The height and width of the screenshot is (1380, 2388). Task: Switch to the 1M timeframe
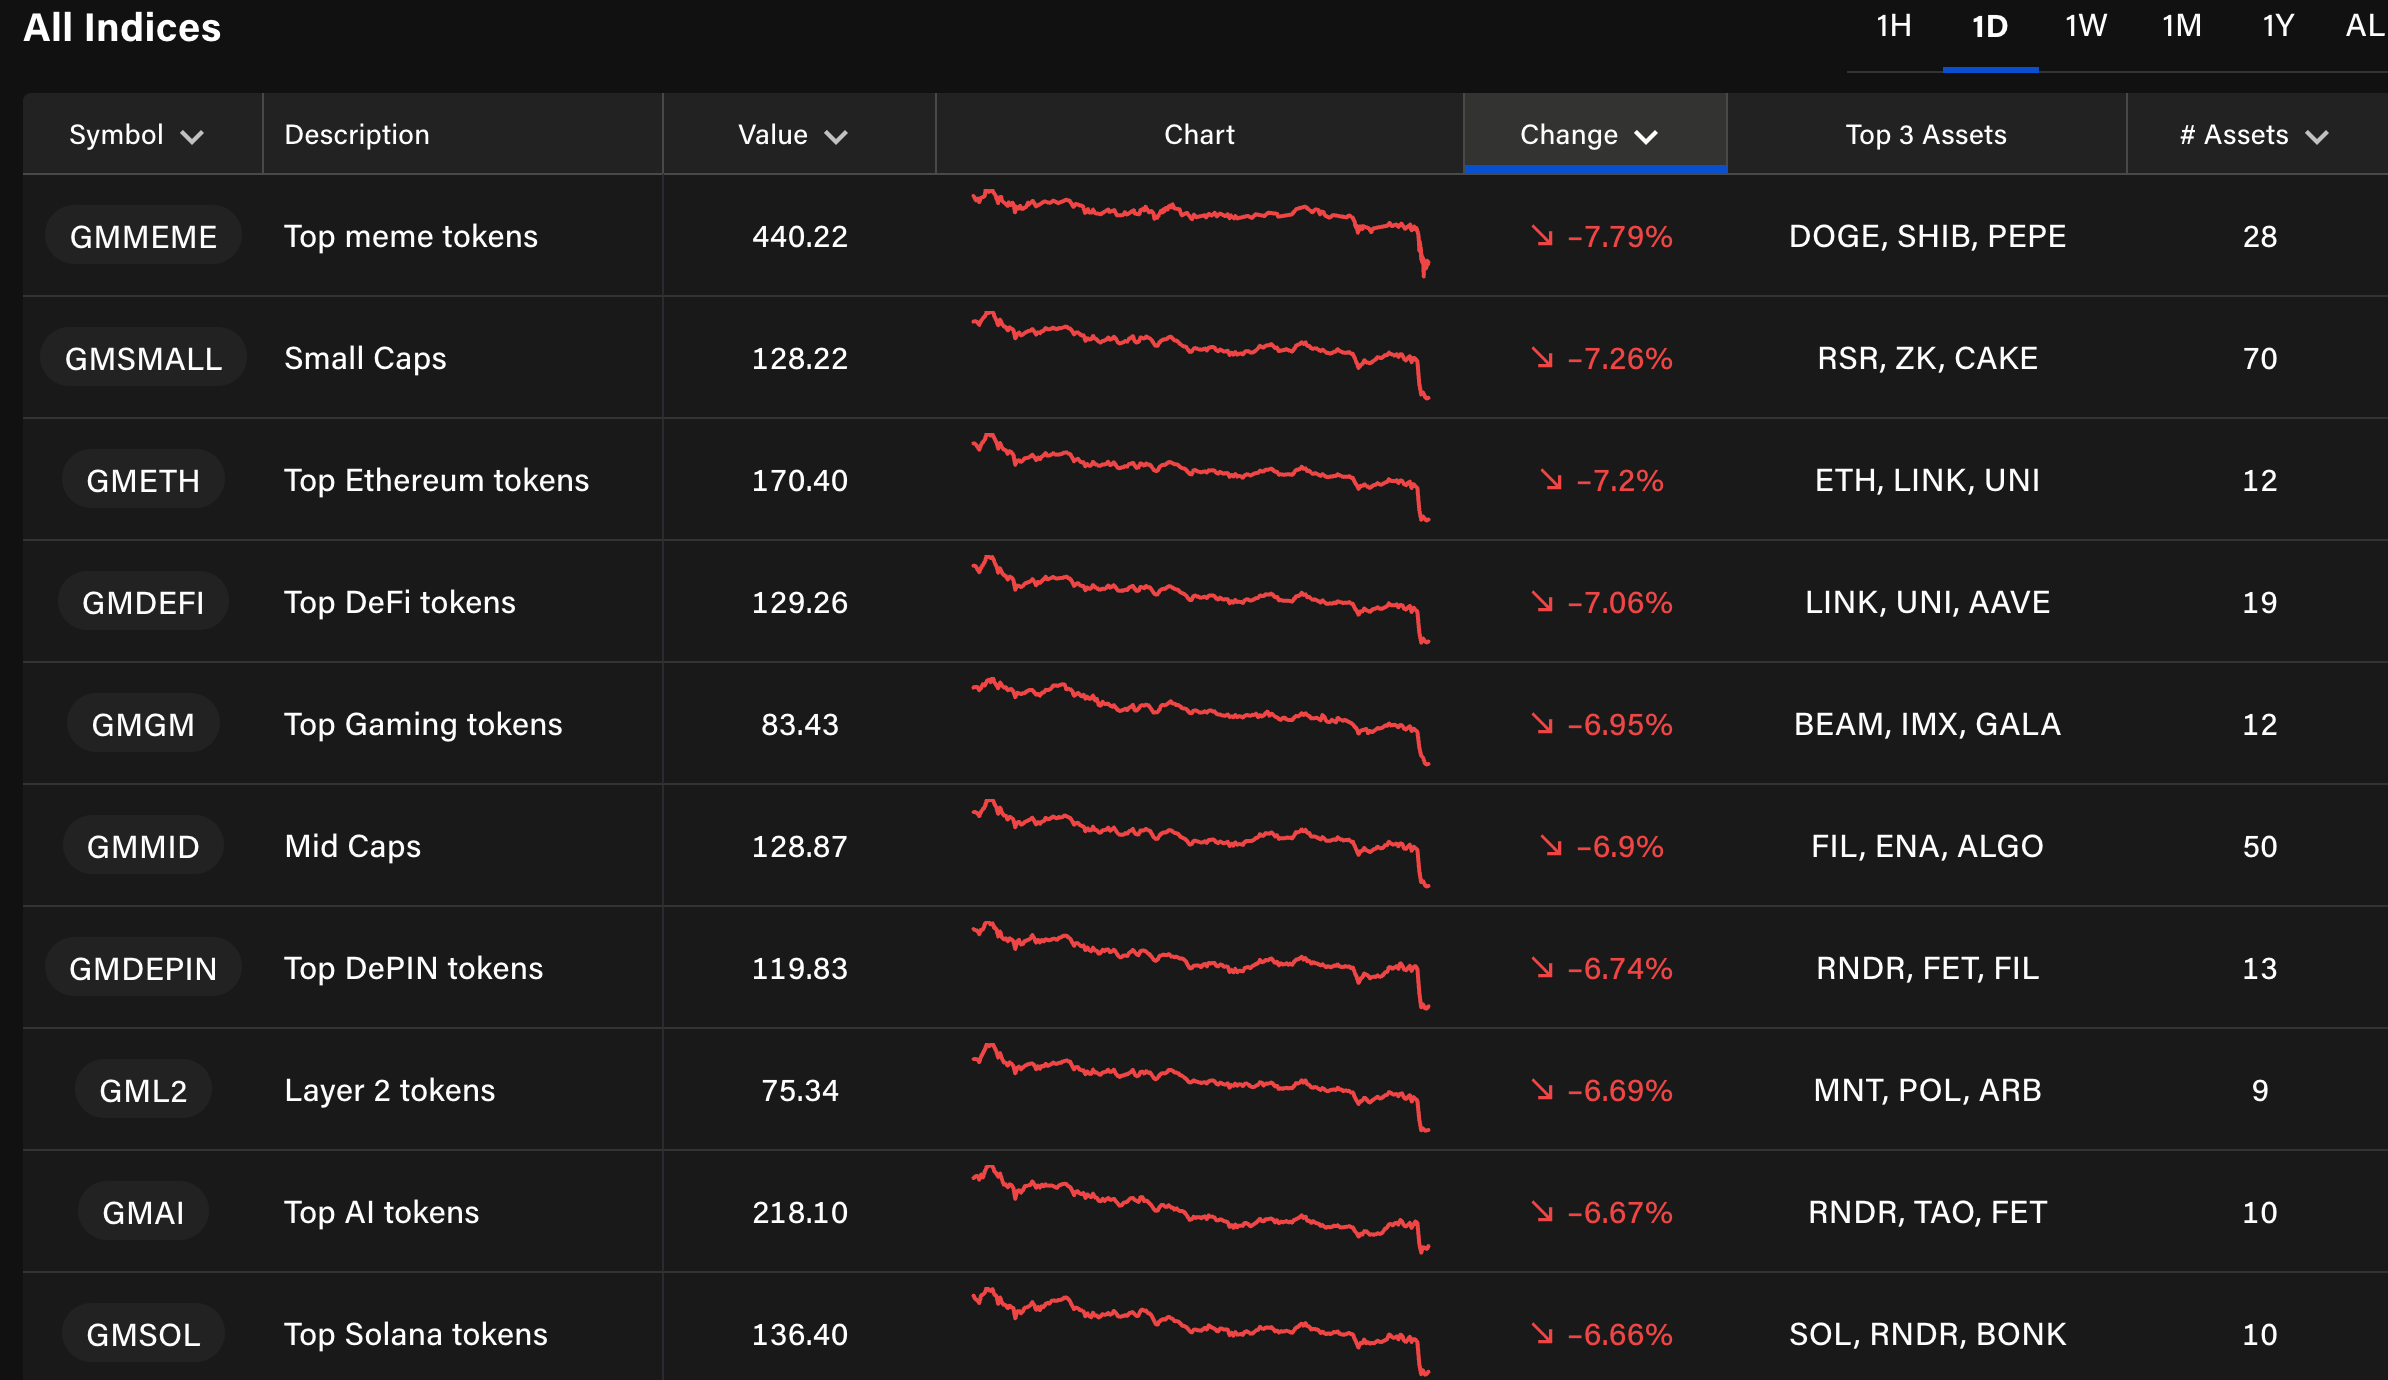2182,27
